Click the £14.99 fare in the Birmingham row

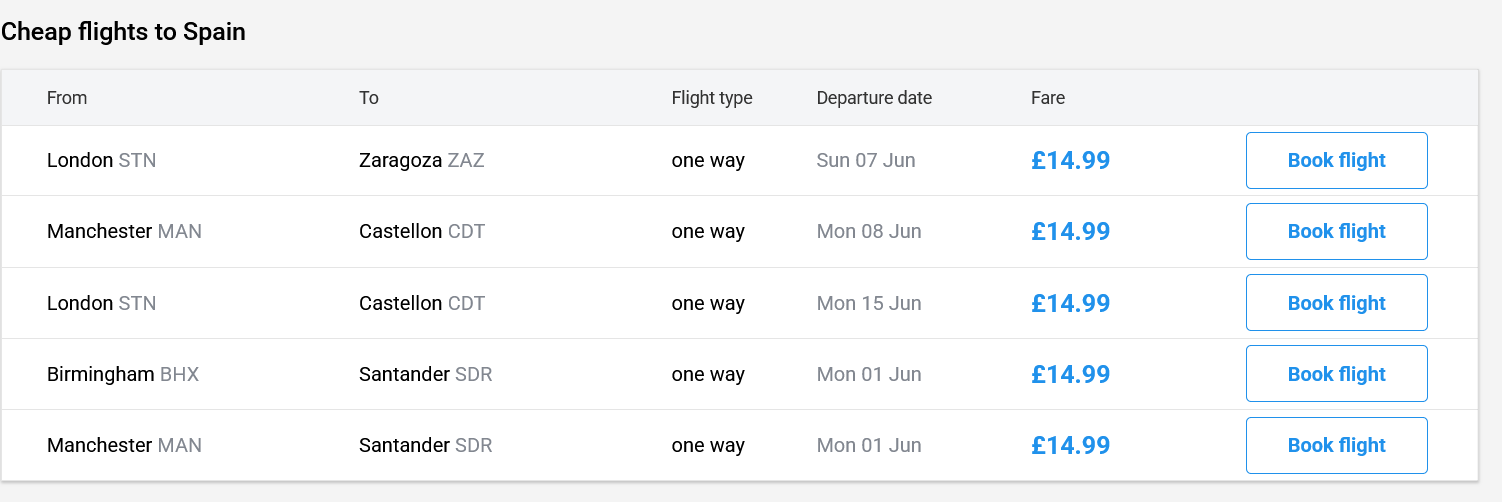click(x=1070, y=374)
